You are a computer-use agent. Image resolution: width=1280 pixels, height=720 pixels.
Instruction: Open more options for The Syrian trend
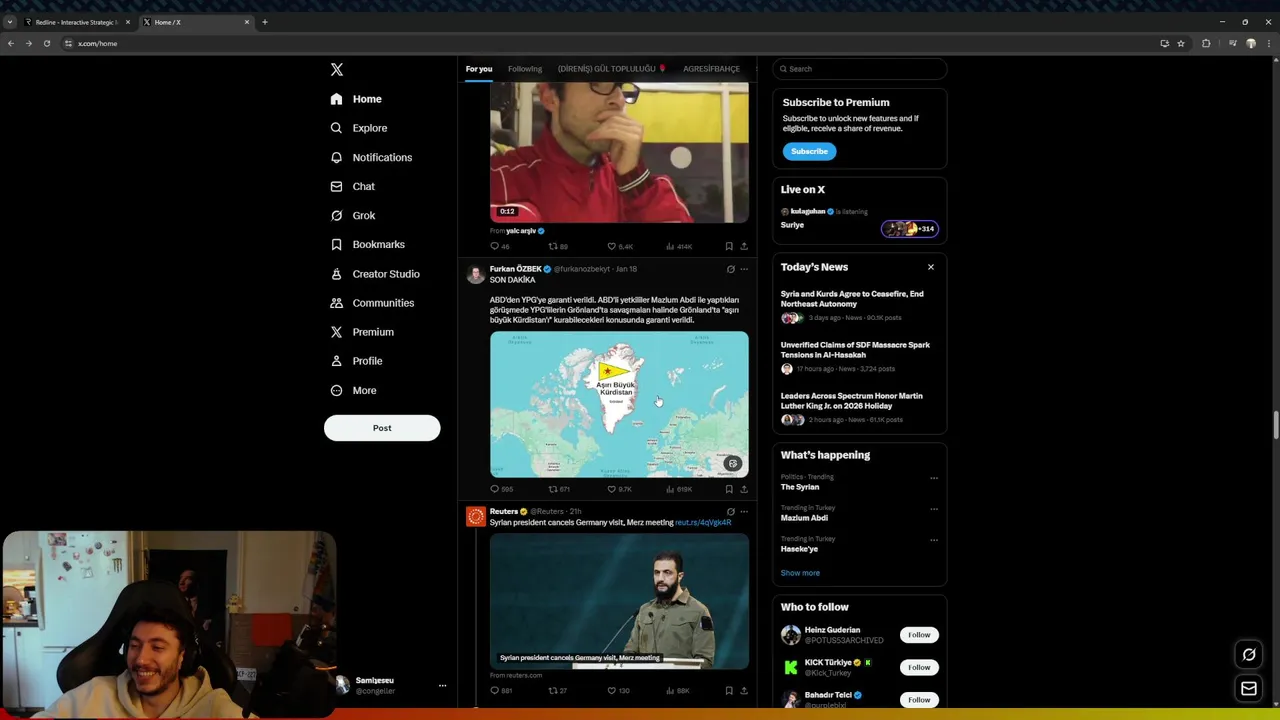coord(934,478)
